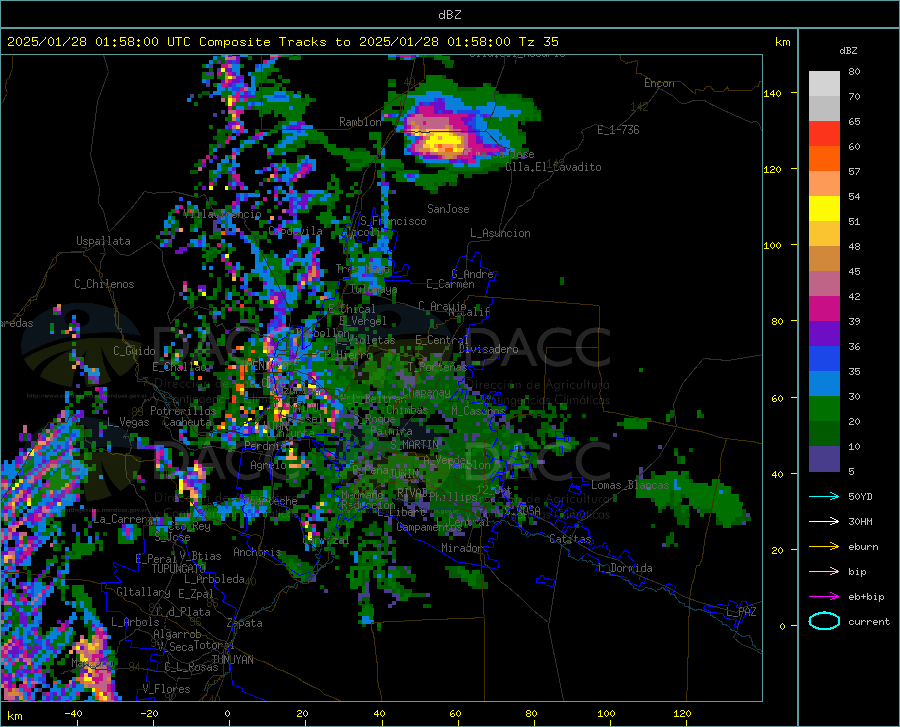Click the pink bip arrow legend icon
This screenshot has height=727, width=900.
(x=824, y=572)
